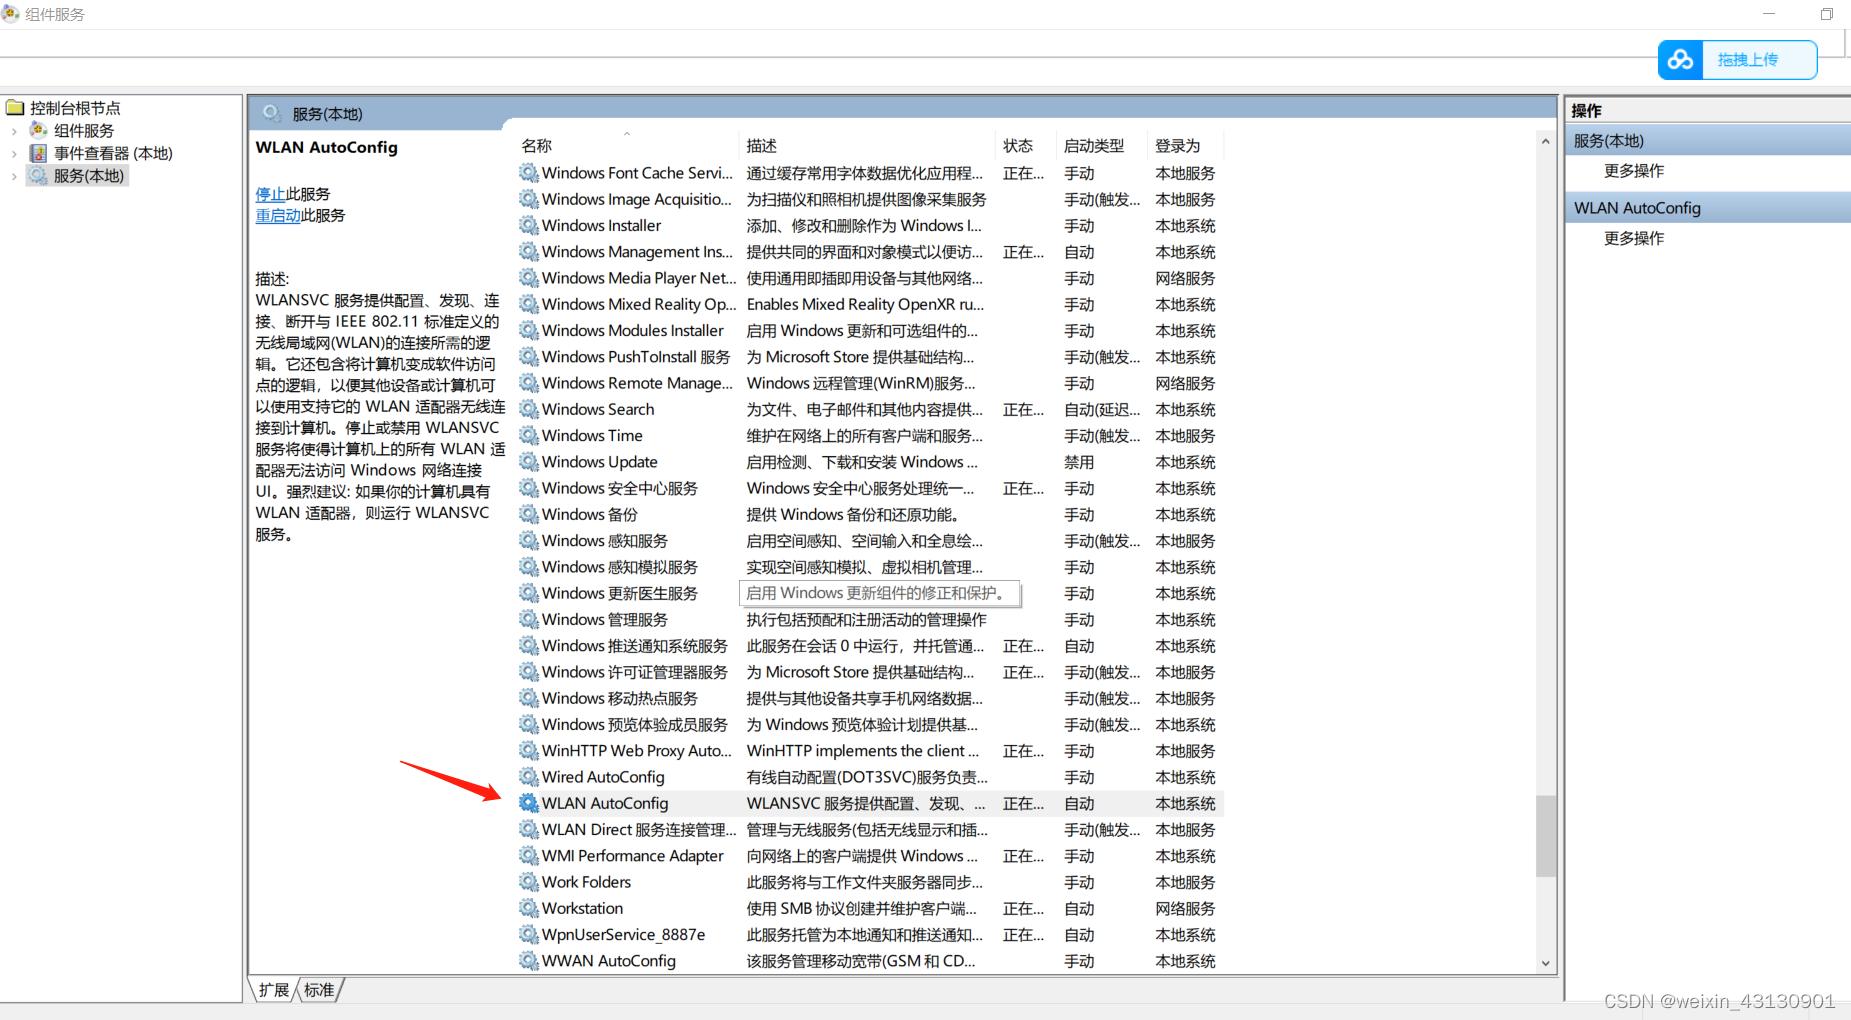Click the 组件服务 title bar app icon
Image resolution: width=1851 pixels, height=1020 pixels.
tap(11, 14)
